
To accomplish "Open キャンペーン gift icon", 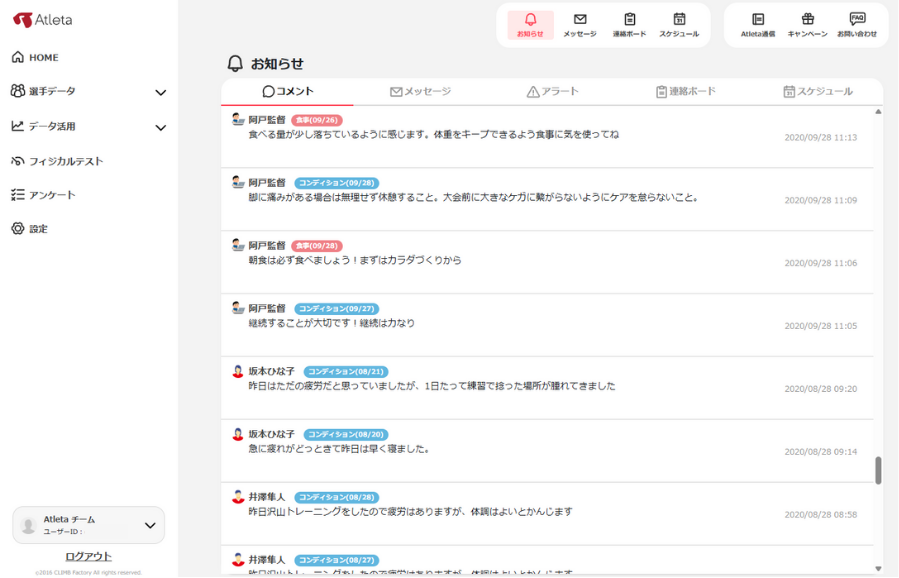I will pos(807,25).
